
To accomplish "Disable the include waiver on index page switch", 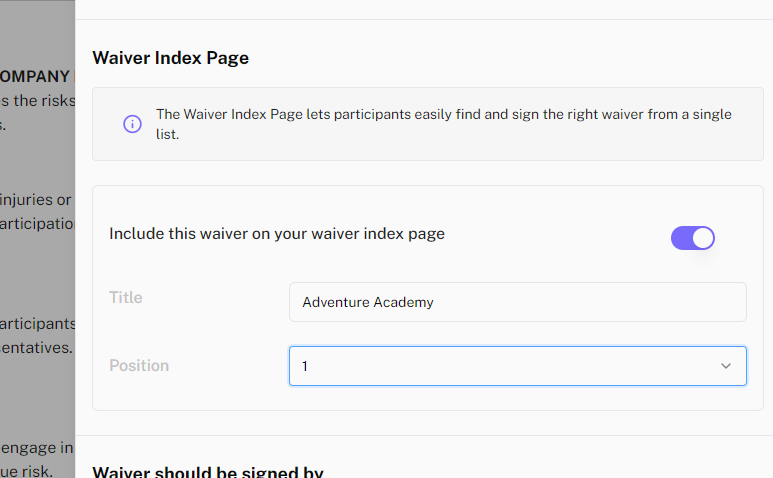I will pyautogui.click(x=692, y=237).
